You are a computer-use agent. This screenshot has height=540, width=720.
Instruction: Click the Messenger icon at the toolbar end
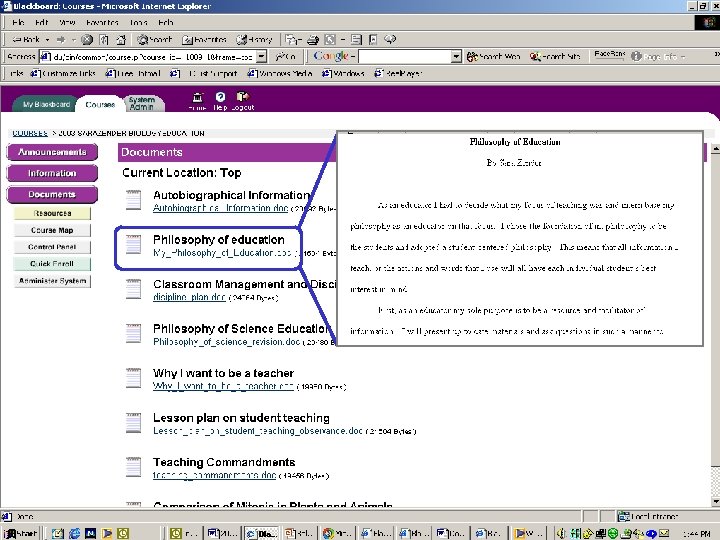(x=390, y=39)
